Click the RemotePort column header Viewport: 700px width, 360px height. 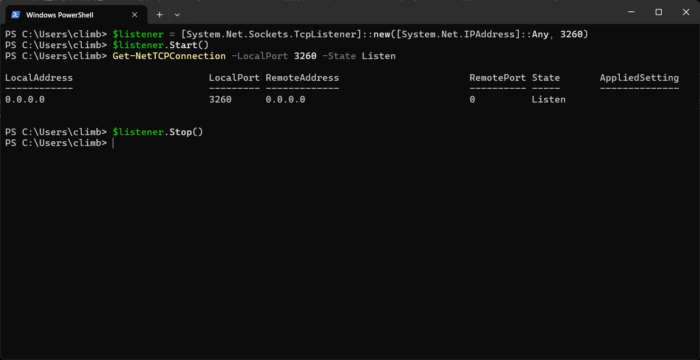[498, 78]
